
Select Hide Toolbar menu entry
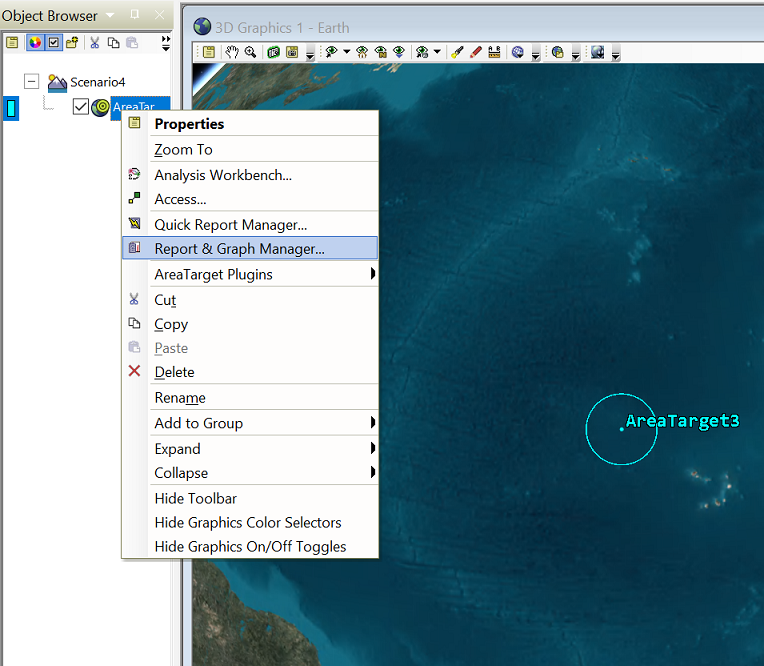250,498
